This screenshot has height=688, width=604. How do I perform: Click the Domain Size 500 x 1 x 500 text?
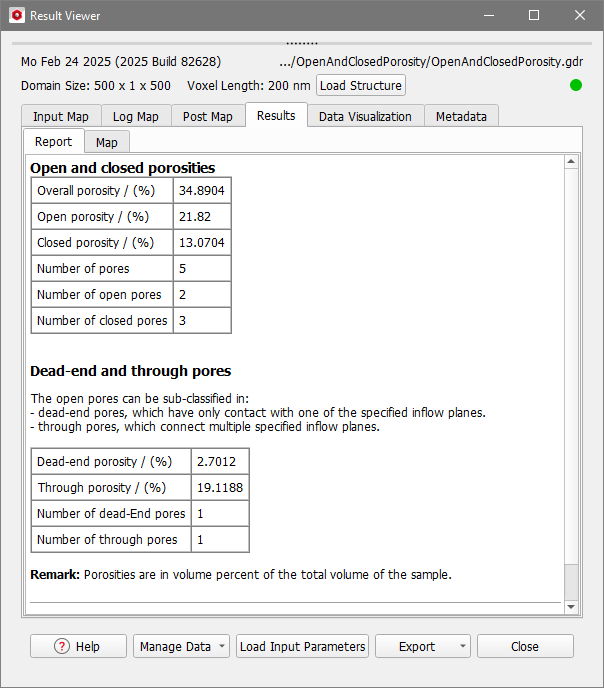pos(96,85)
